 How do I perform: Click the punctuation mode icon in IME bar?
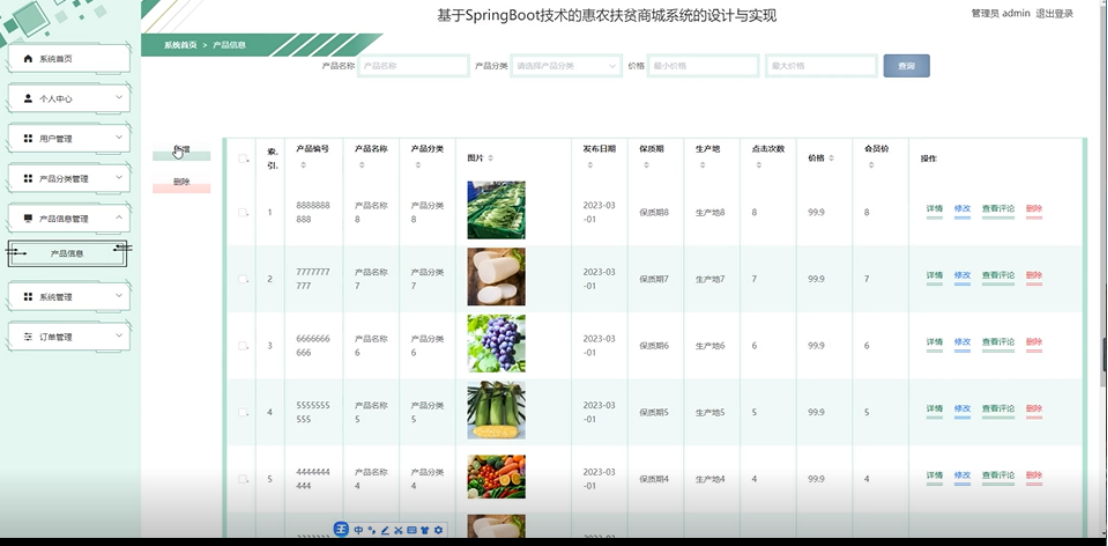click(x=372, y=530)
